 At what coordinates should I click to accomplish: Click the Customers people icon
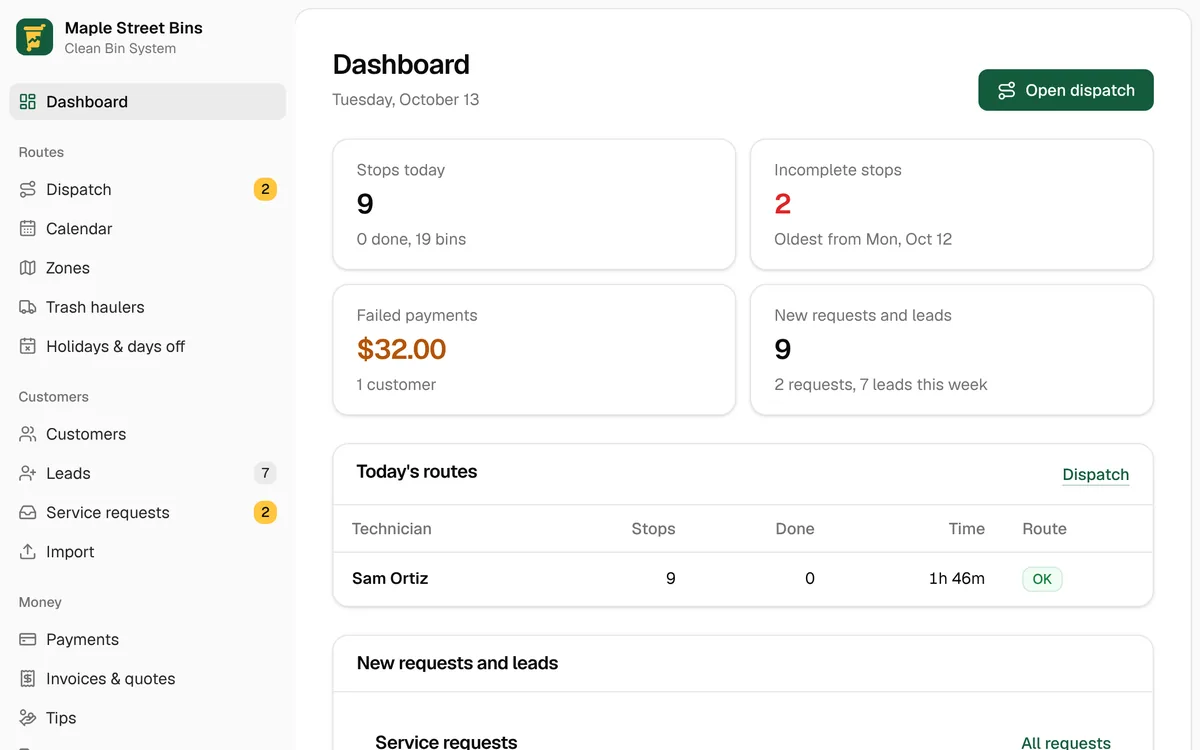coord(28,434)
